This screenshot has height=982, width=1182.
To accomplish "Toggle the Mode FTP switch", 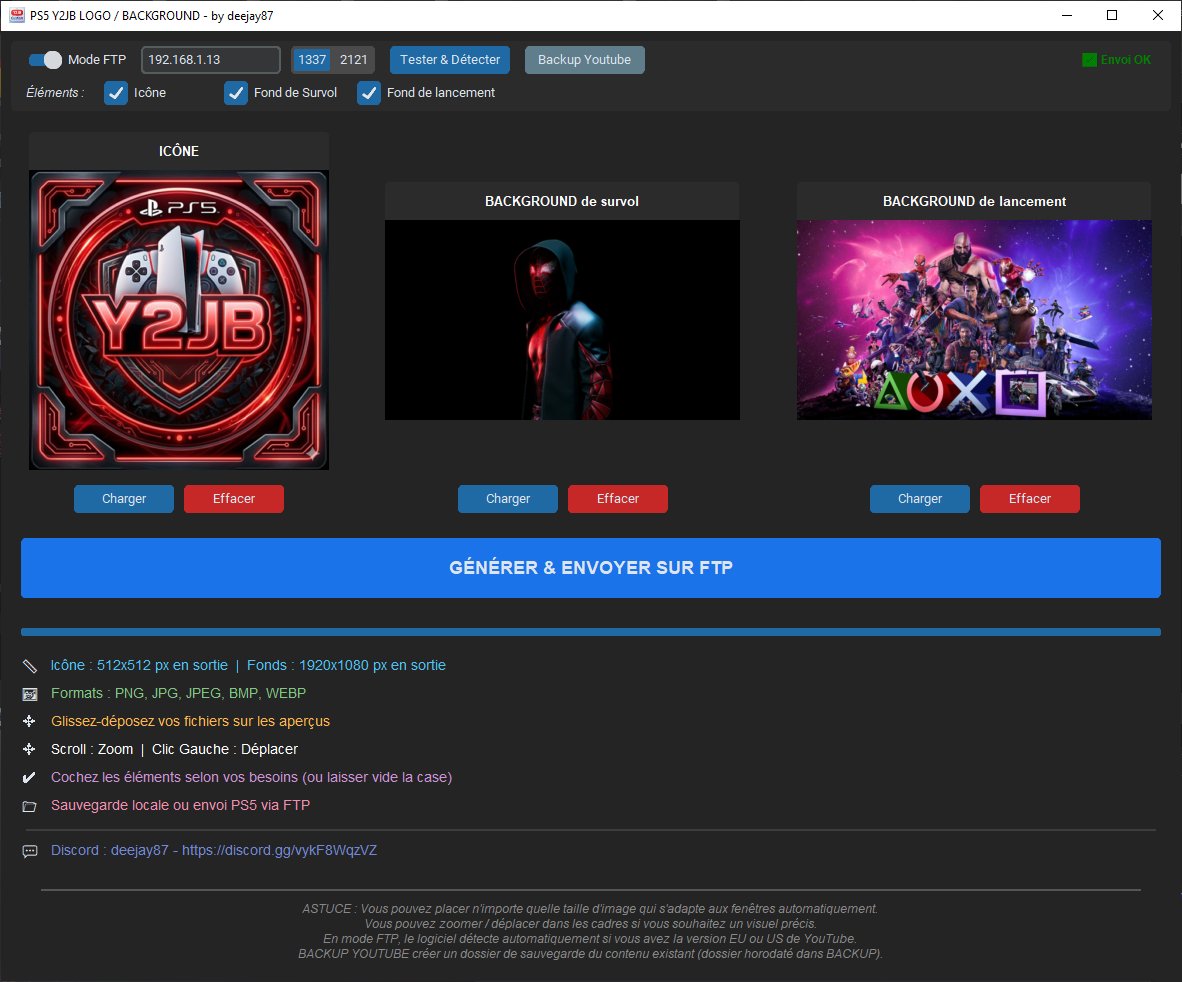I will 44,60.
